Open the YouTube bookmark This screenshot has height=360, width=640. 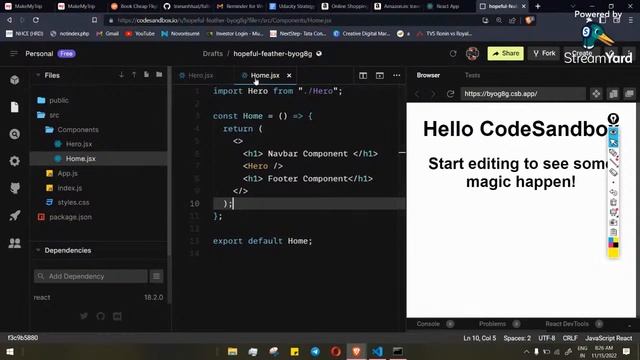pos(140,34)
